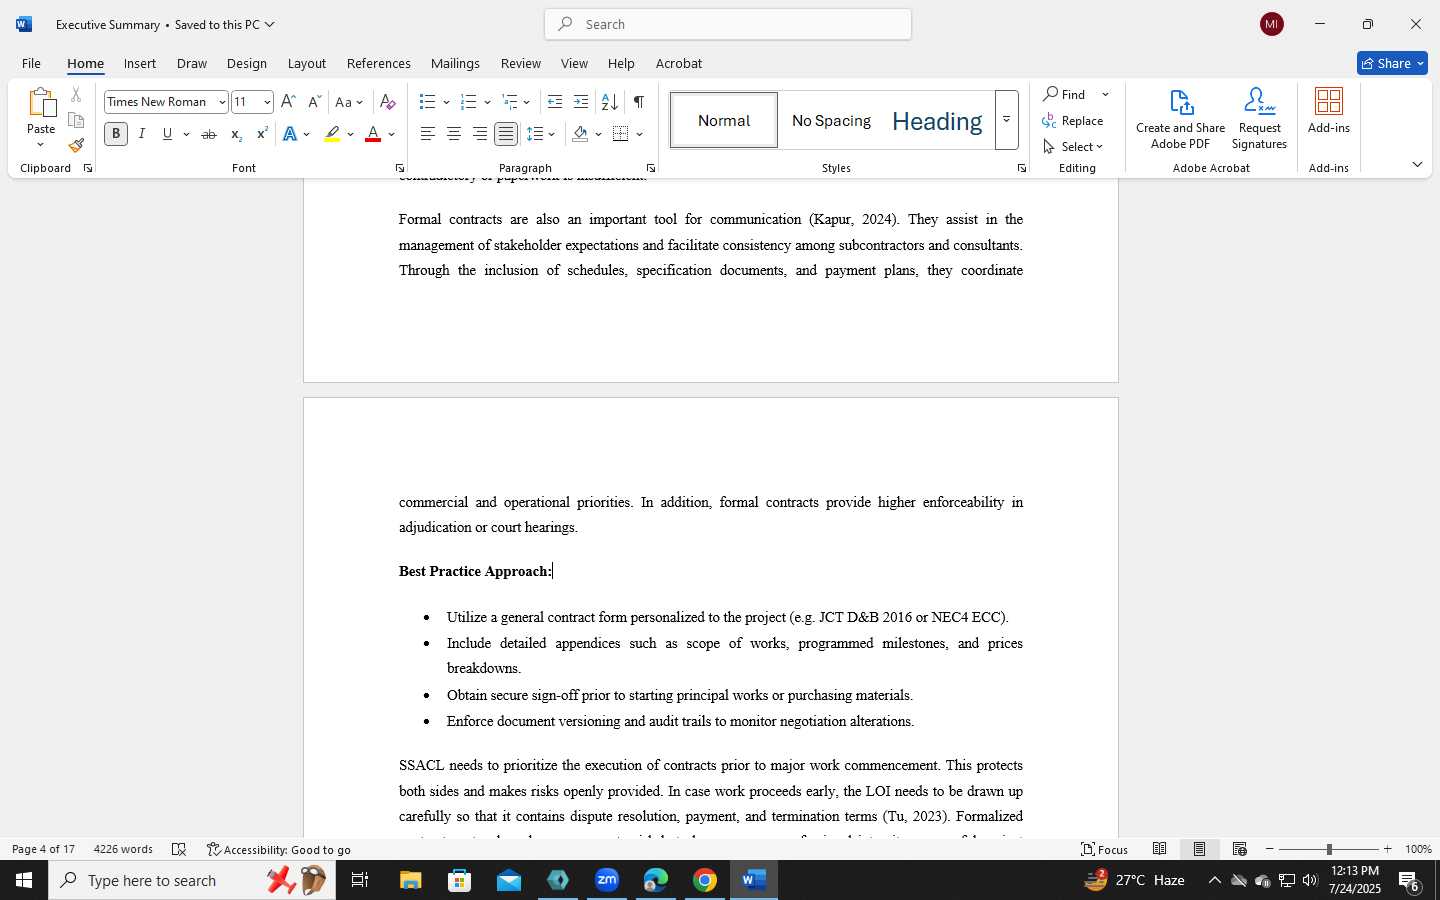Click Request Signatures icon
Image resolution: width=1440 pixels, height=900 pixels.
1259,118
